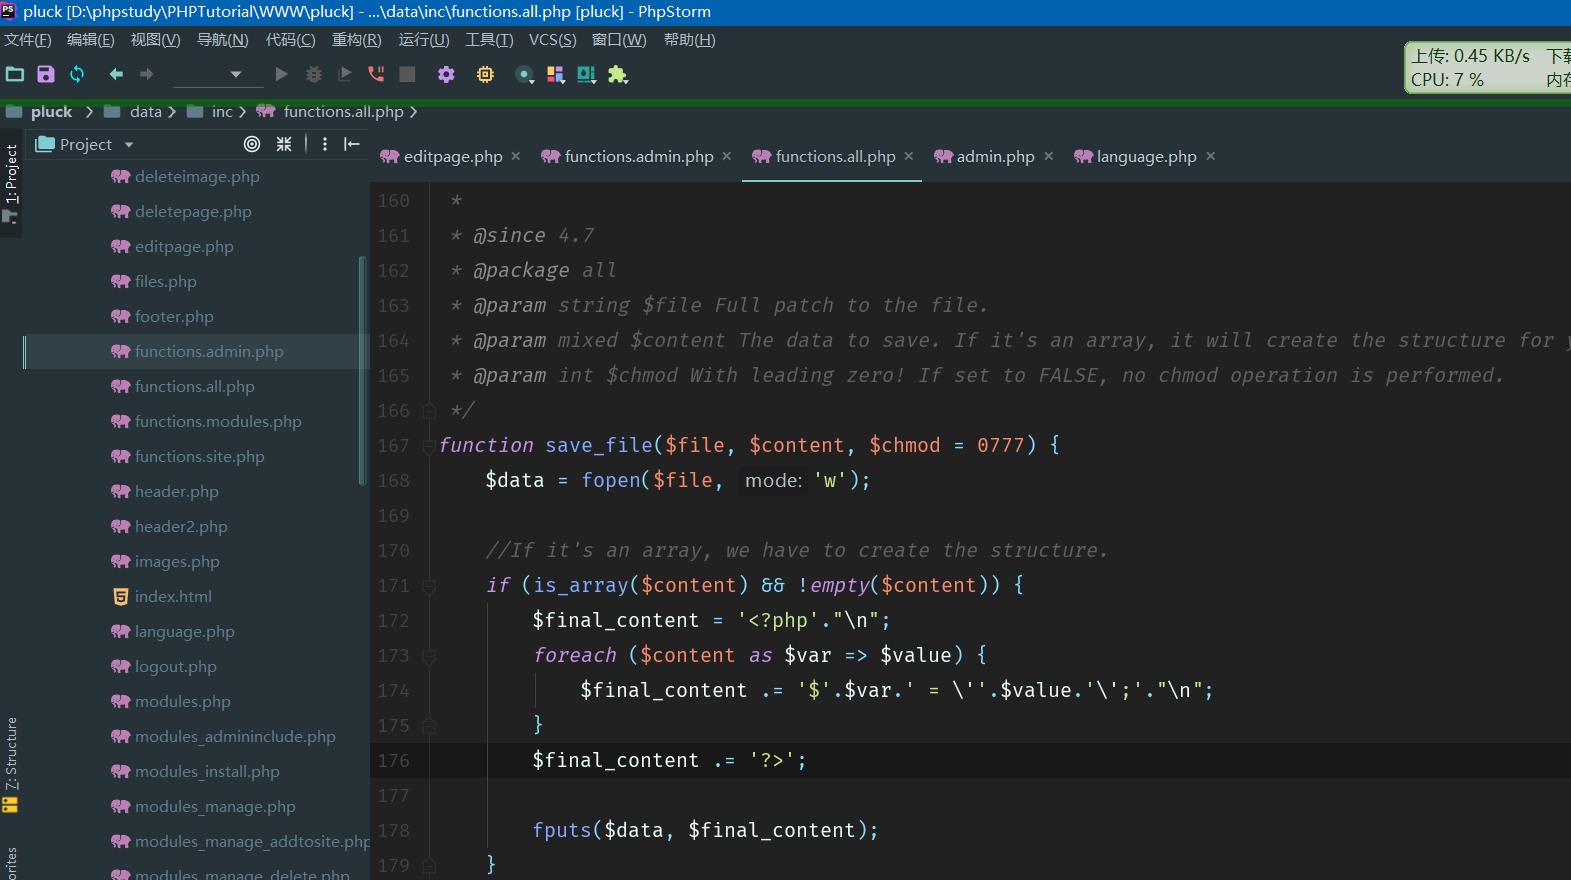Select deleteimage.php in the project tree
This screenshot has width=1571, height=880.
coord(197,177)
